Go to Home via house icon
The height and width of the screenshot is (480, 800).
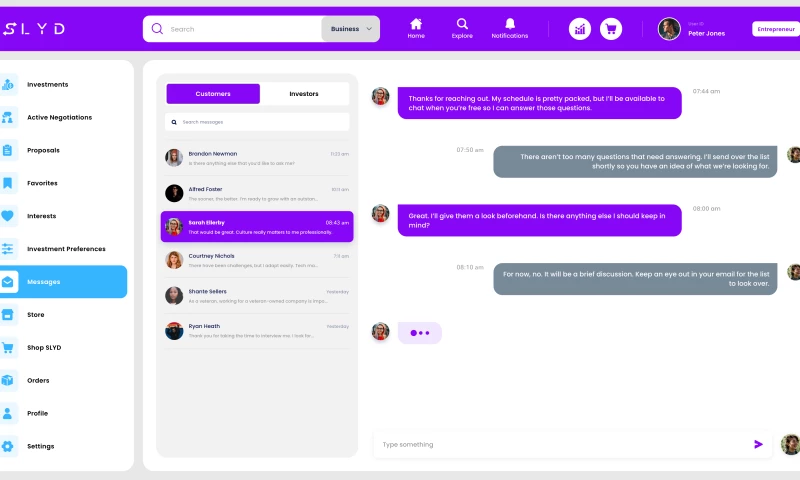click(416, 24)
